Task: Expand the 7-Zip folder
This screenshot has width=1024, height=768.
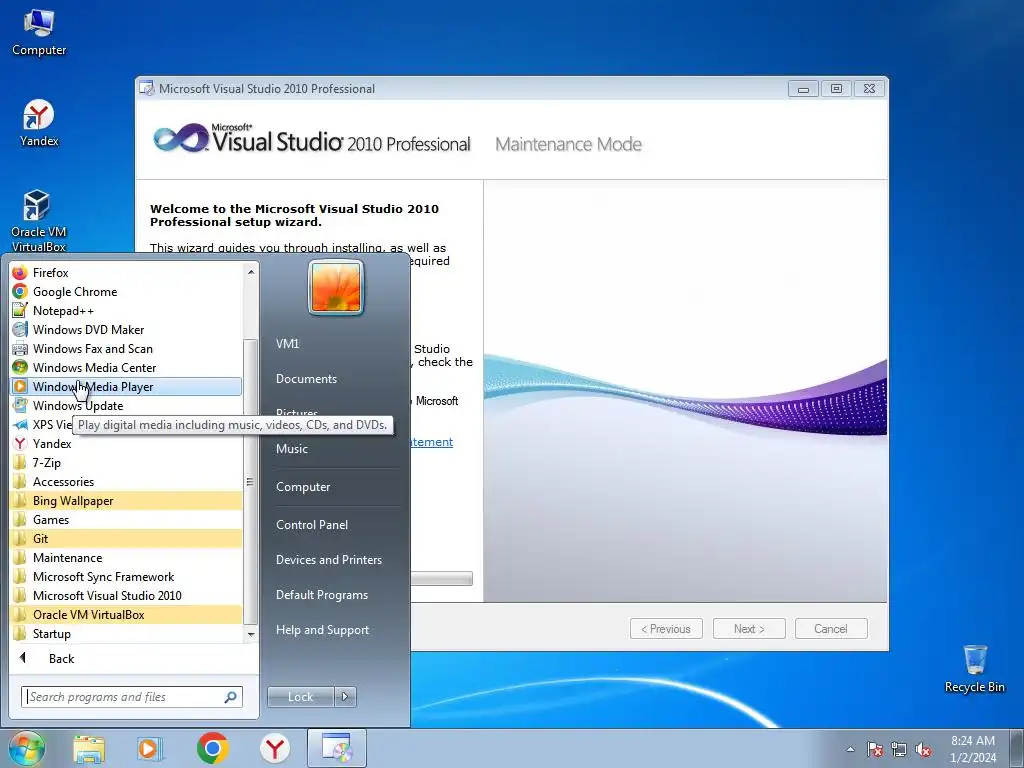Action: pos(126,462)
